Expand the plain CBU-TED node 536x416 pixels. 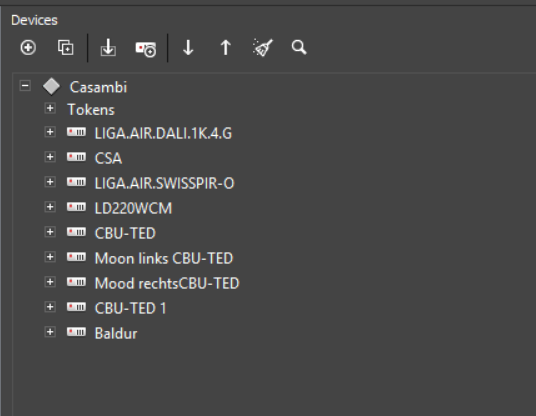(50, 232)
